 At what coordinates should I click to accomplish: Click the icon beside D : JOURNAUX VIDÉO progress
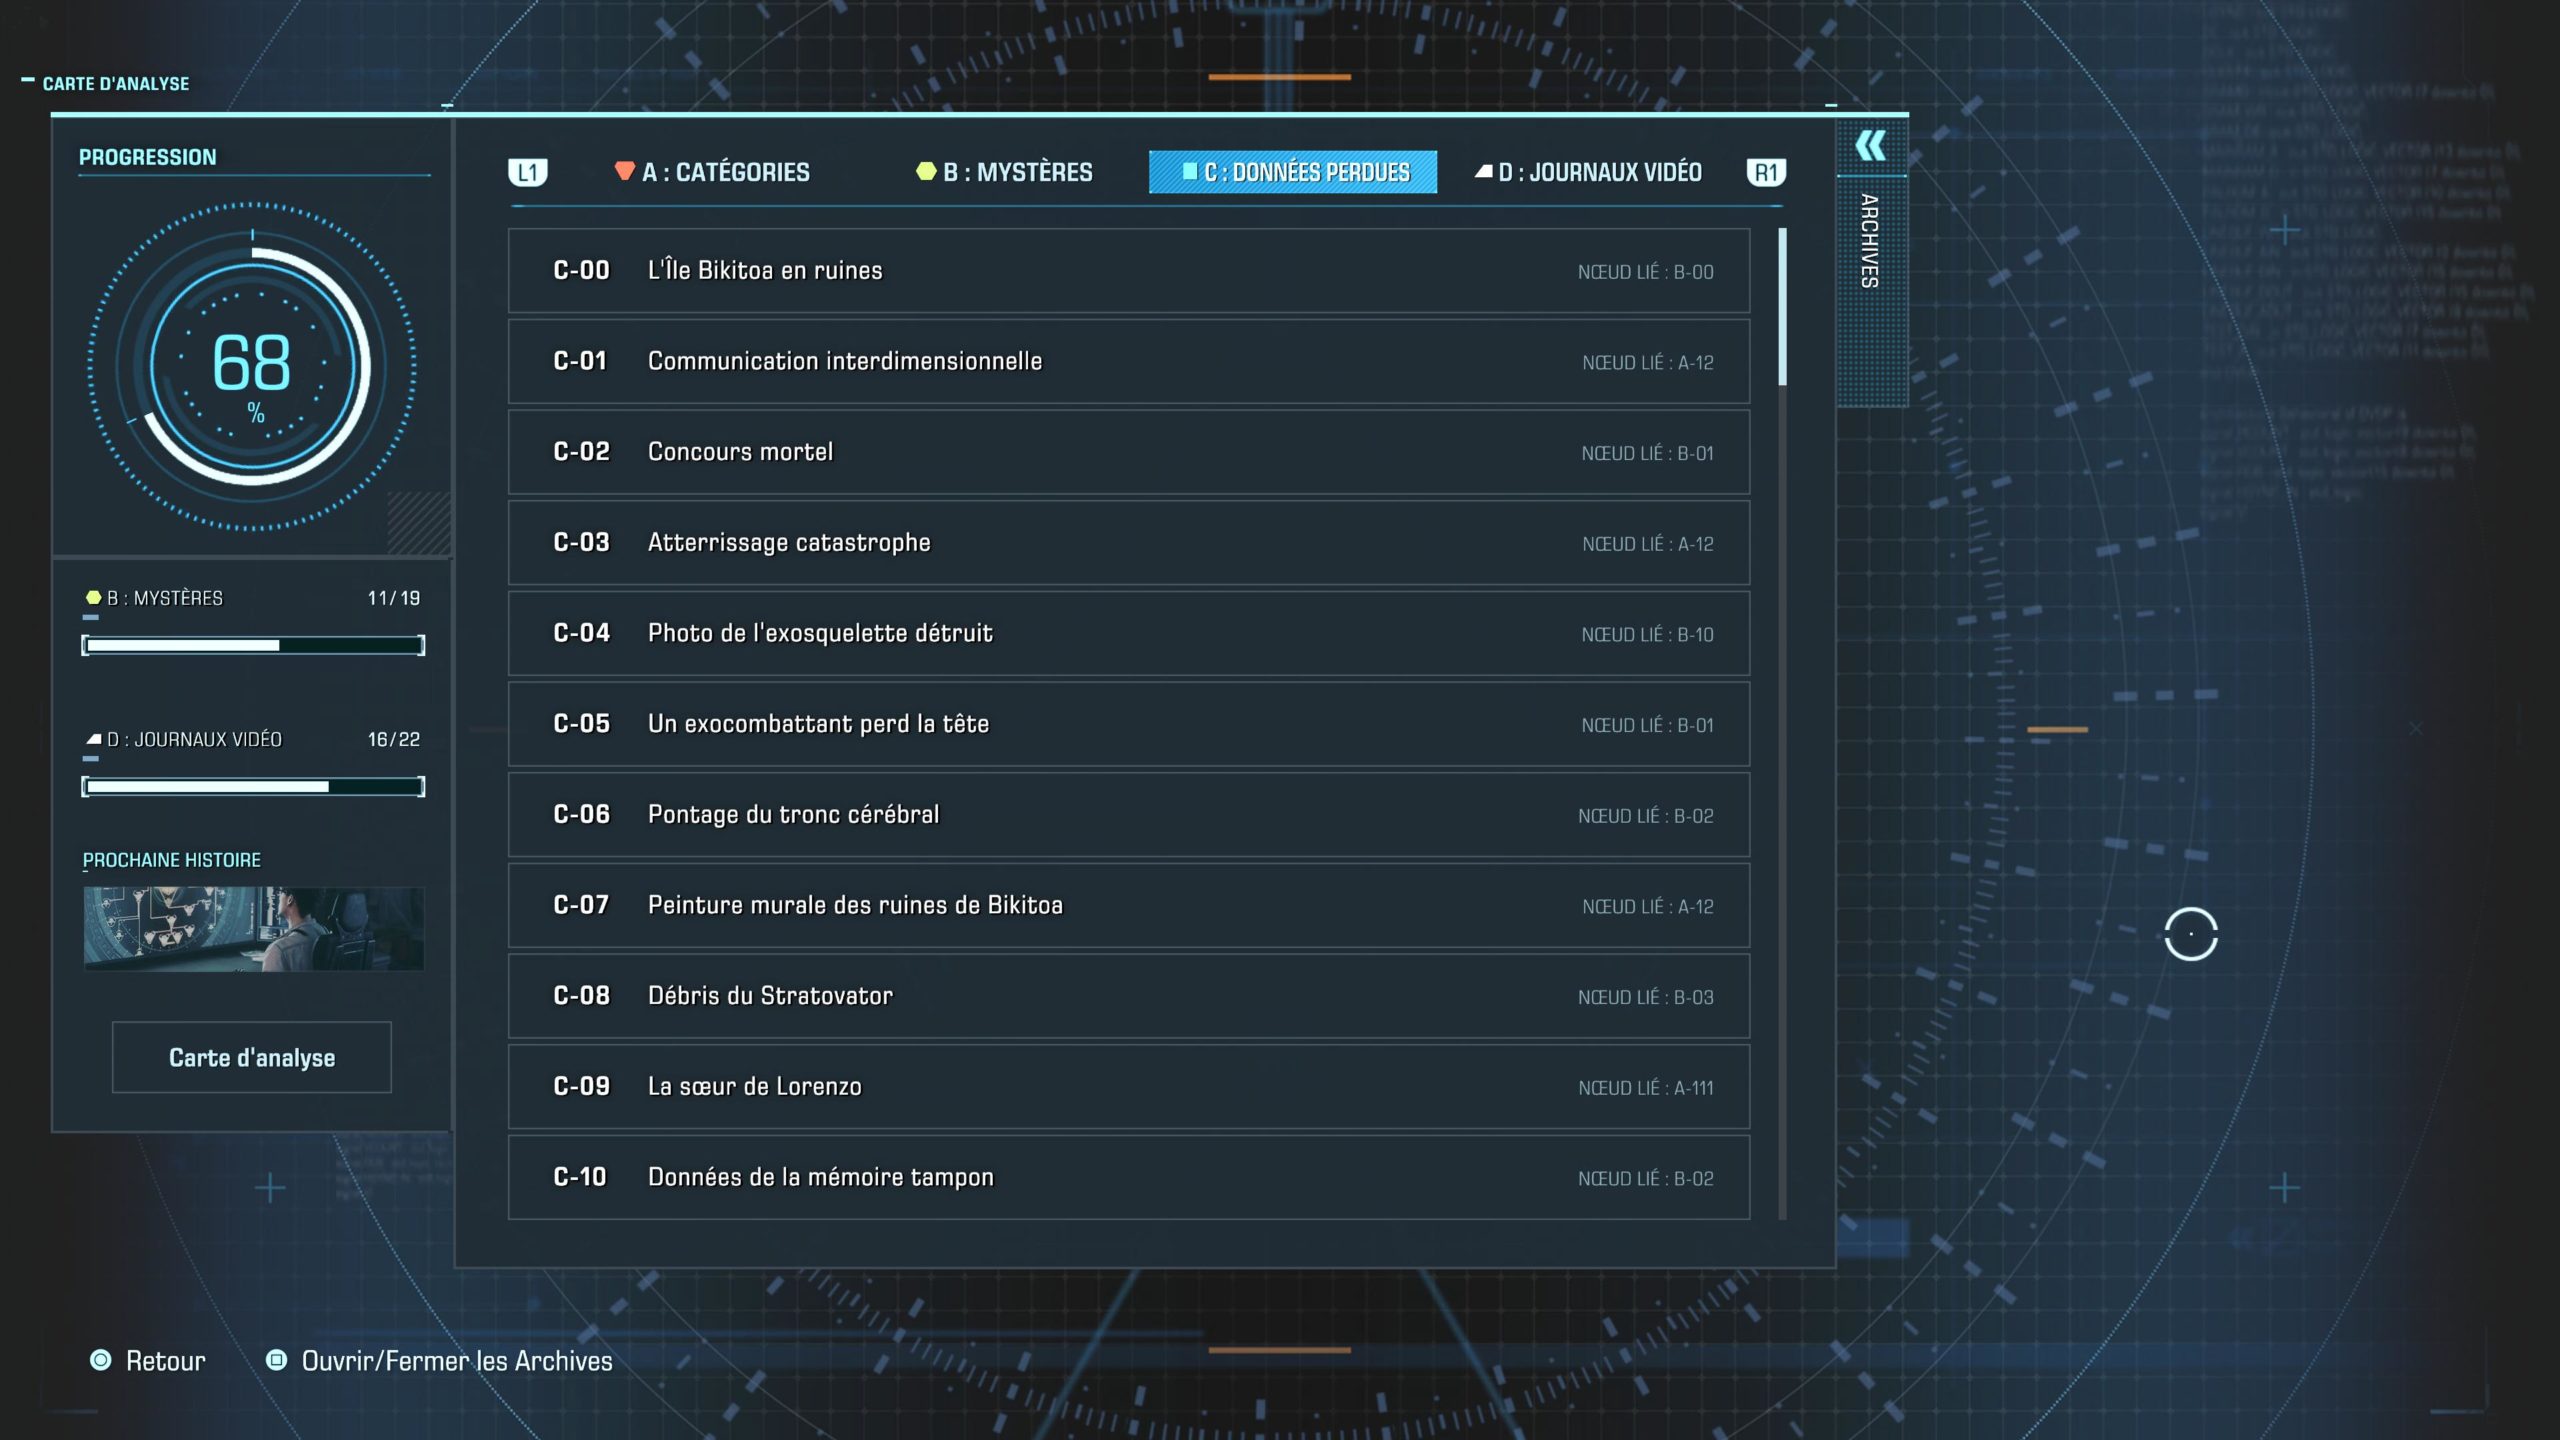coord(93,739)
